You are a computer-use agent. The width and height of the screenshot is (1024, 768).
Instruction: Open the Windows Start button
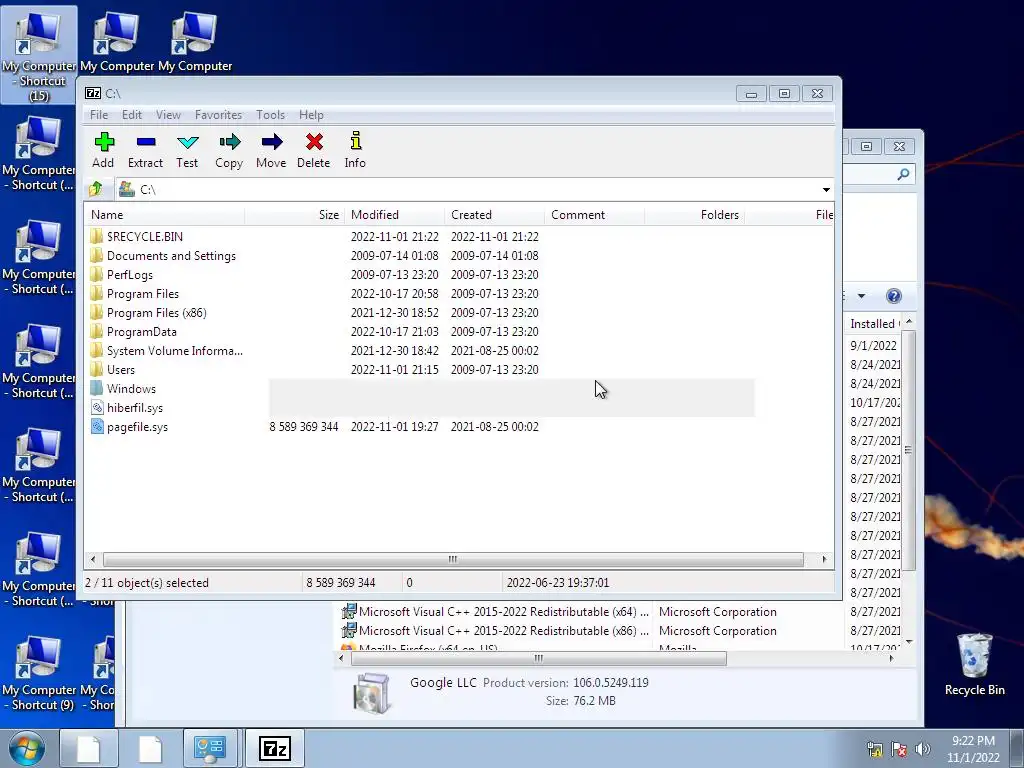pyautogui.click(x=27, y=748)
